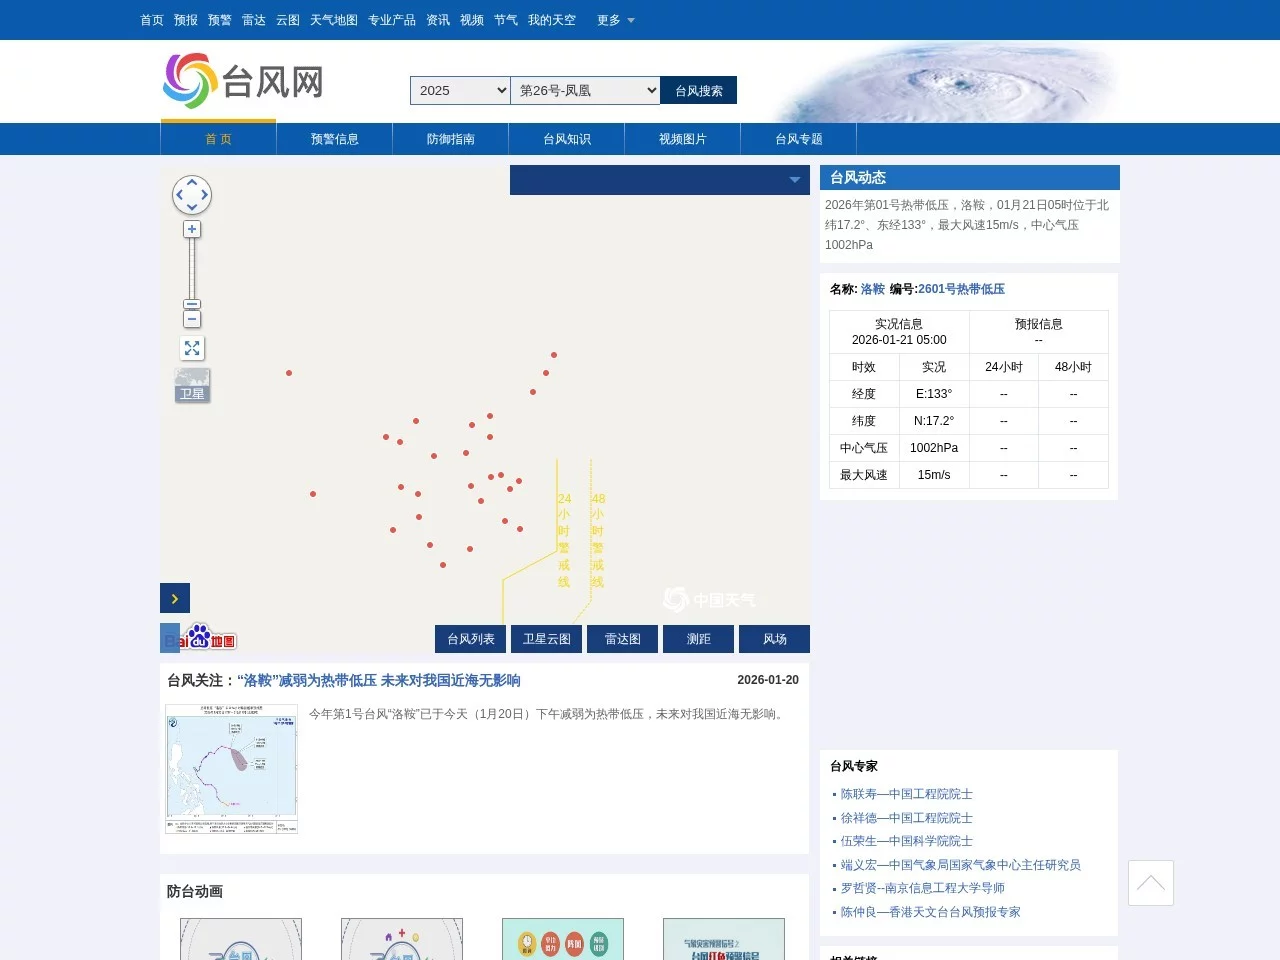
Task: Switch to the 预警信息 tab
Action: pyautogui.click(x=334, y=138)
